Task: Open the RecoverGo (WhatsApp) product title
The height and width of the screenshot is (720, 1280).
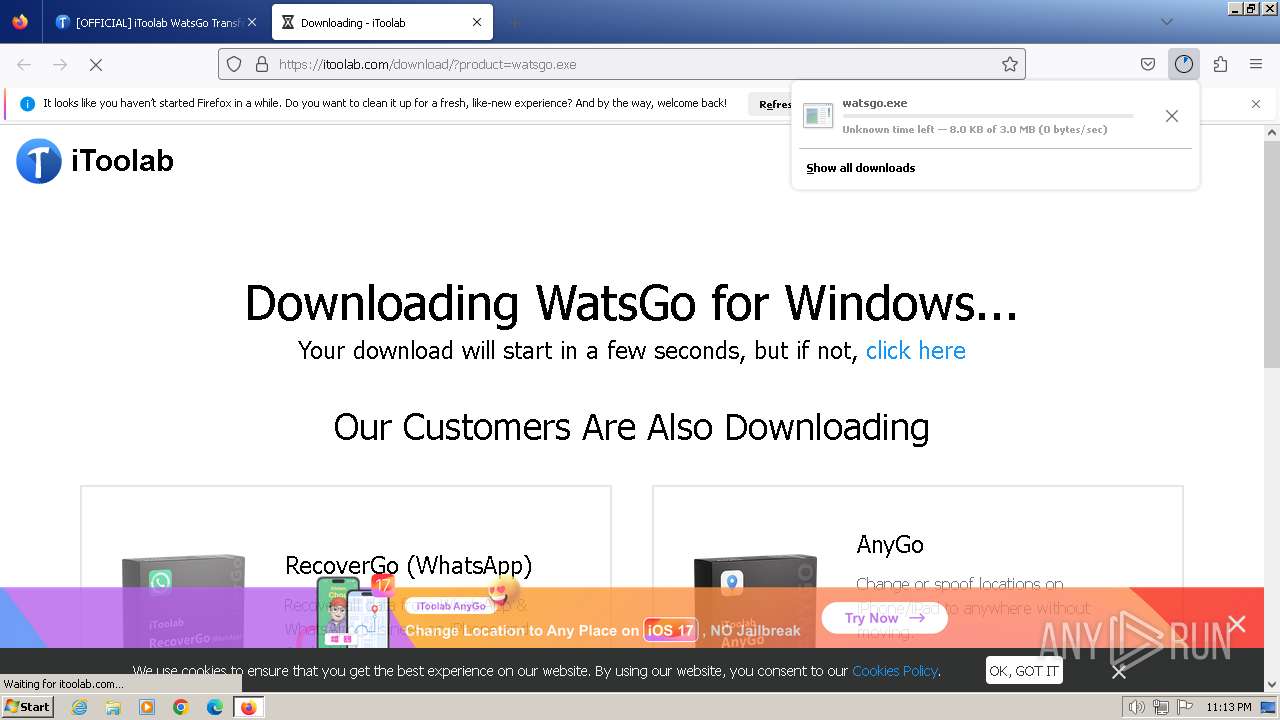Action: 408,565
